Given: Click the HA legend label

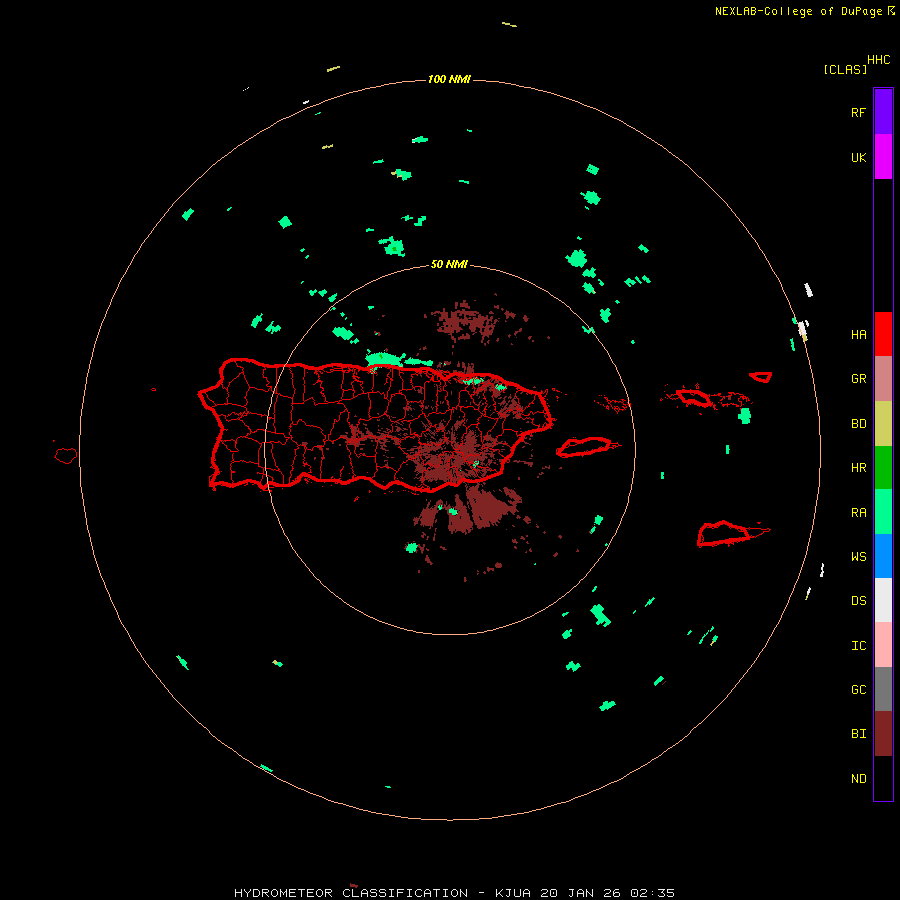Looking at the screenshot, I should (858, 334).
